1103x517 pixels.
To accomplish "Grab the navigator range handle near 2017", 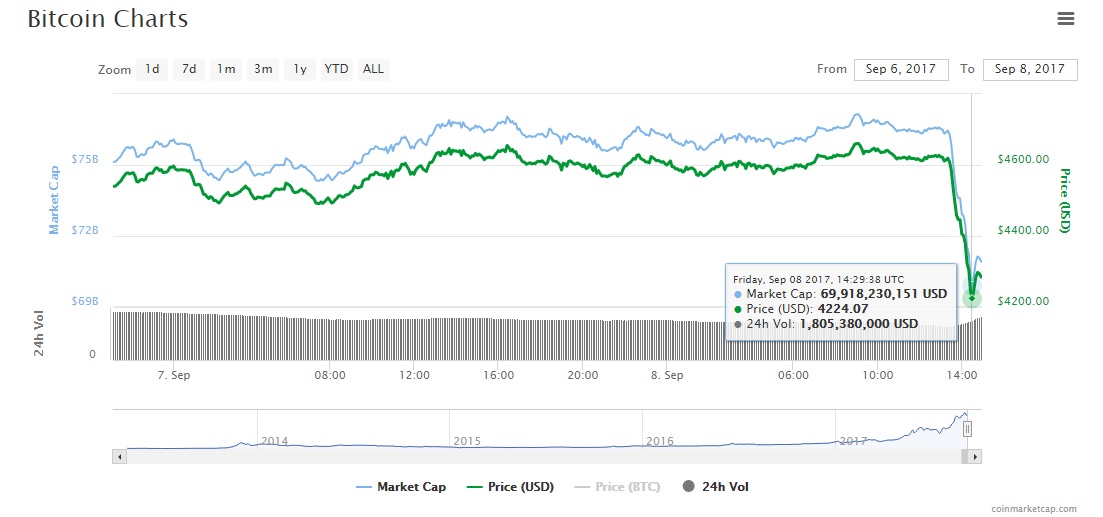I will [967, 428].
